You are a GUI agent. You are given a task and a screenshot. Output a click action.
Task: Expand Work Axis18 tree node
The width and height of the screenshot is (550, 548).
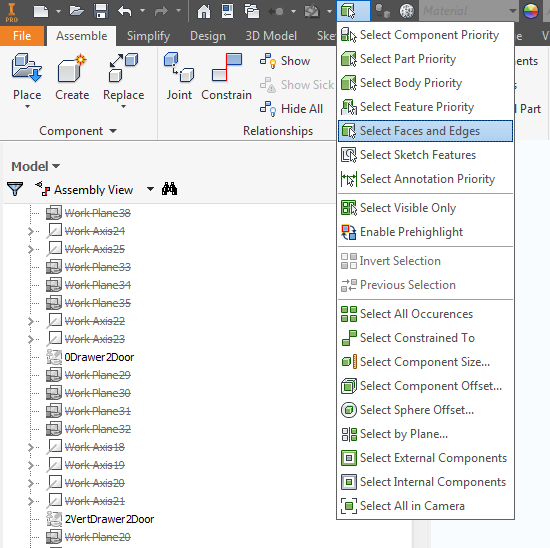31,447
